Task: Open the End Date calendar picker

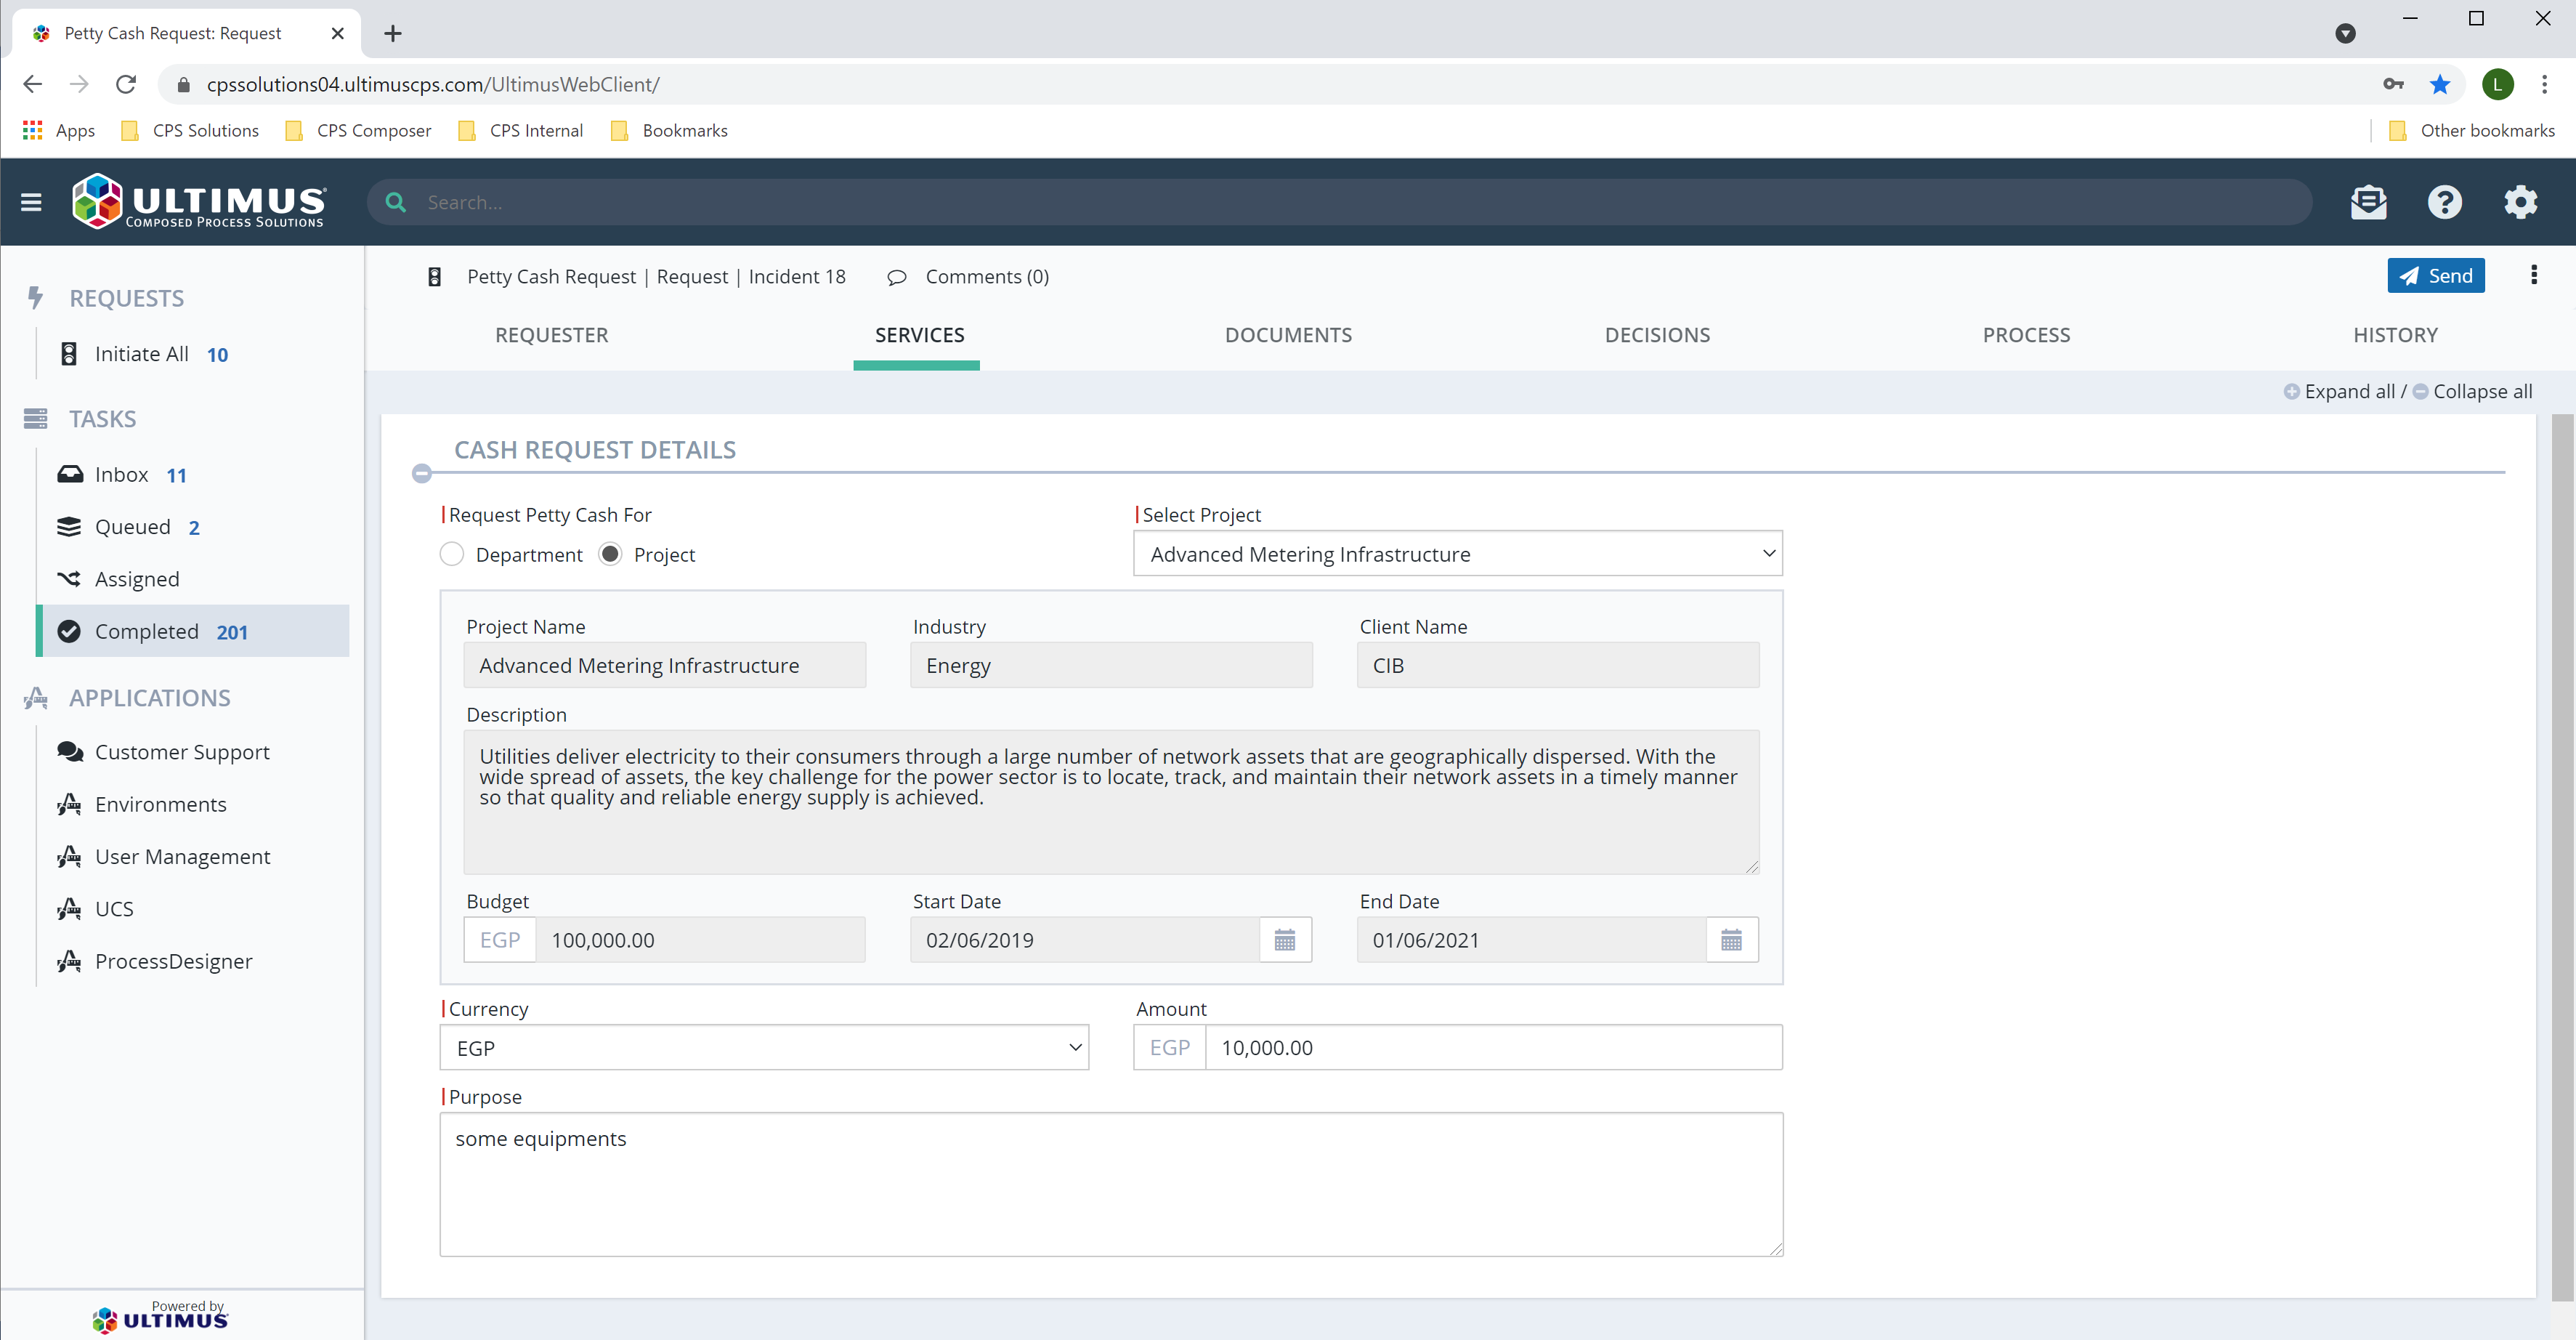Action: click(1731, 939)
